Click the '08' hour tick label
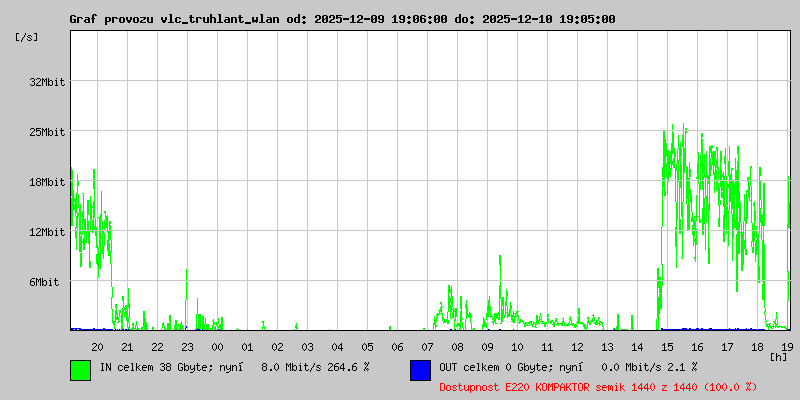The image size is (800, 400). [458, 347]
